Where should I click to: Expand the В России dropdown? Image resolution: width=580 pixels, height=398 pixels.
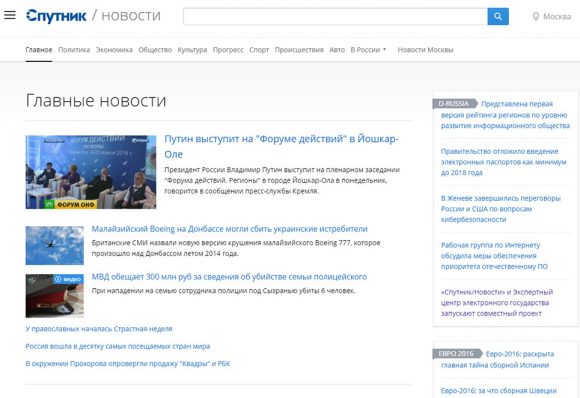point(368,50)
